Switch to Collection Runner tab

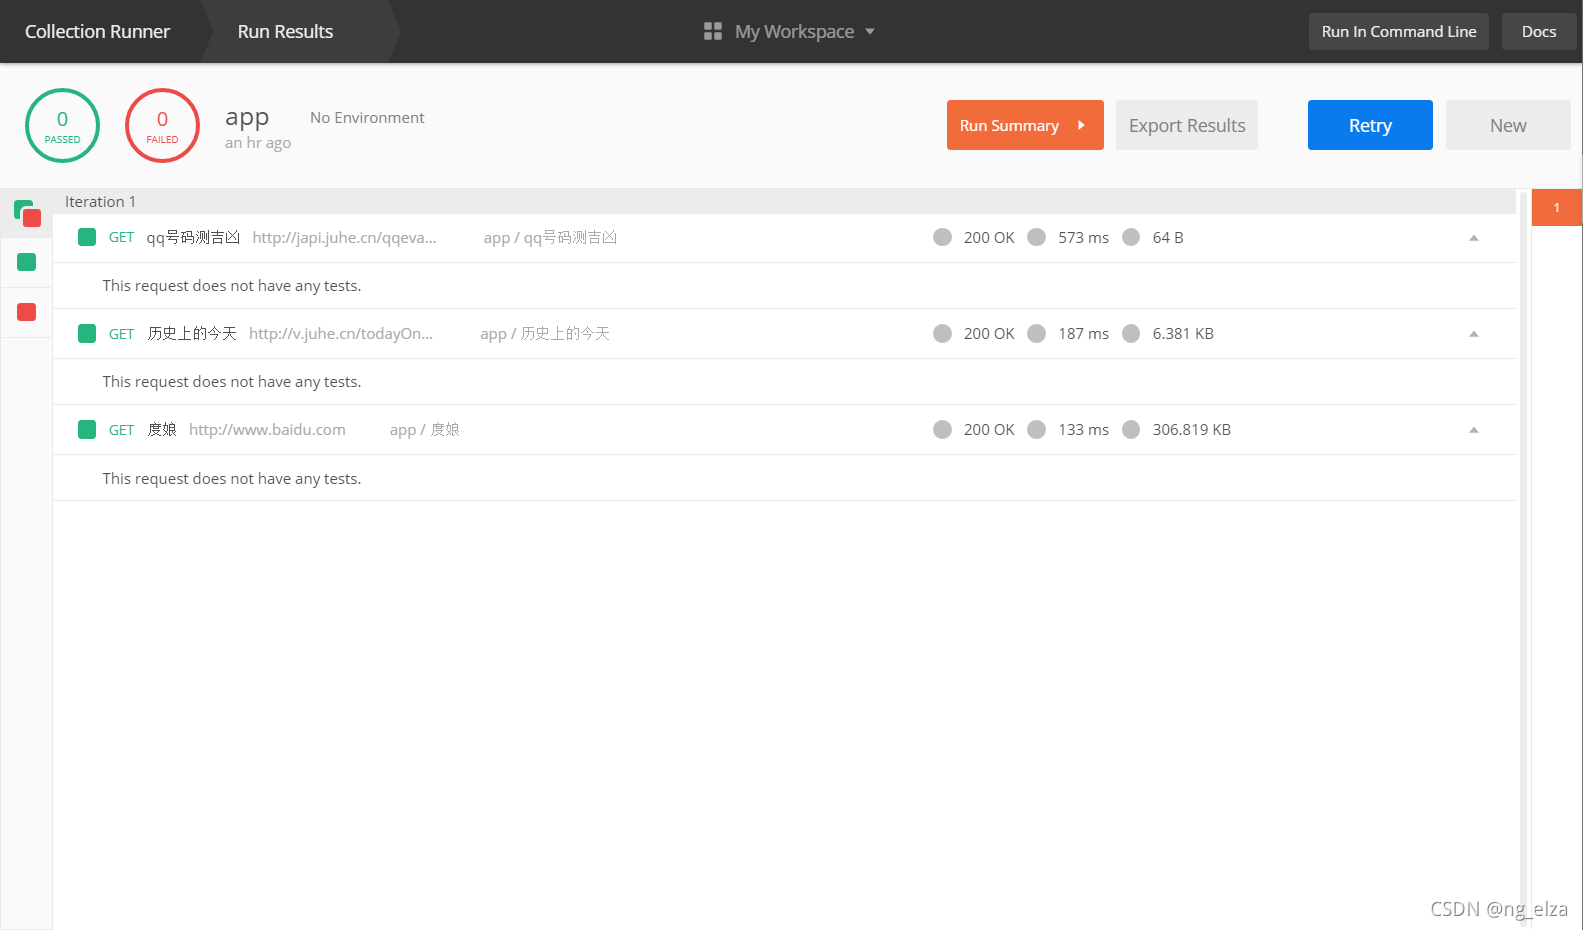[98, 31]
